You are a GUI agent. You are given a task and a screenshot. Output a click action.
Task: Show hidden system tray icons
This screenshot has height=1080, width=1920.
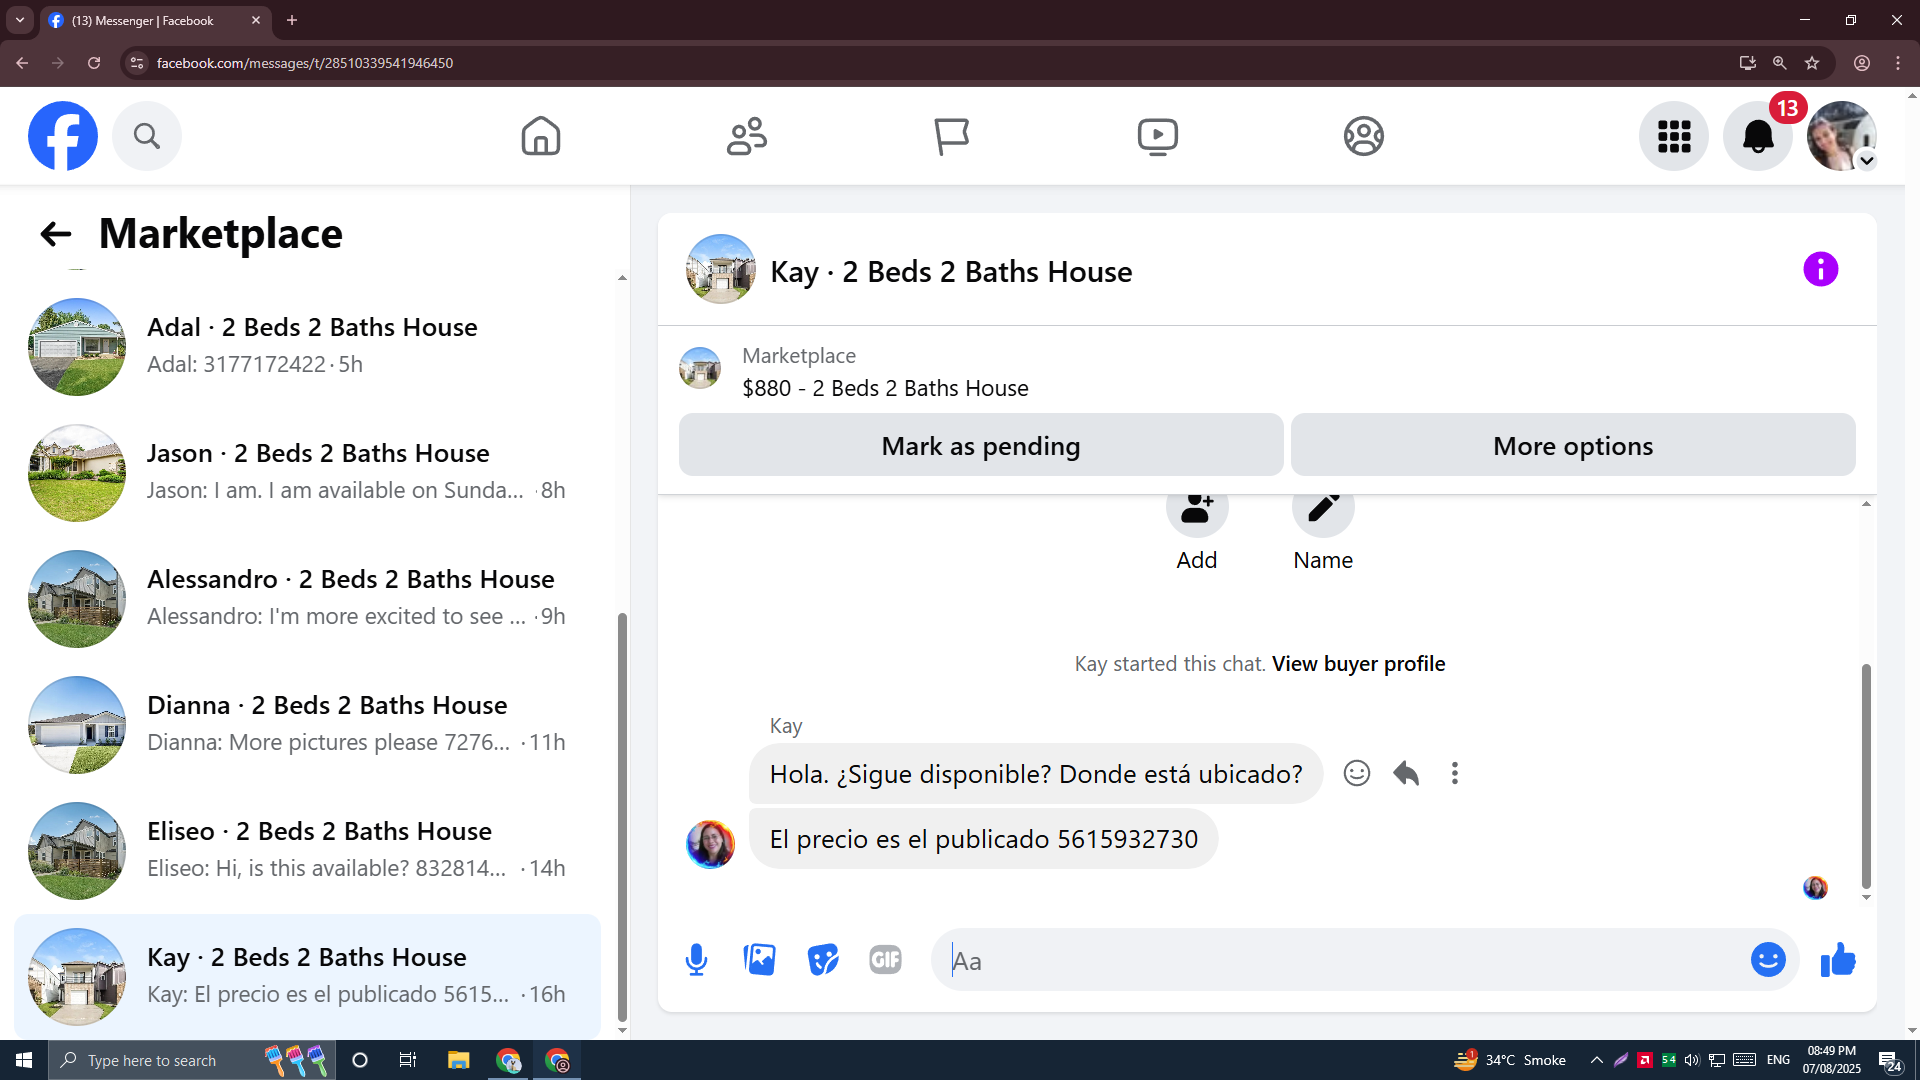pyautogui.click(x=1597, y=1060)
